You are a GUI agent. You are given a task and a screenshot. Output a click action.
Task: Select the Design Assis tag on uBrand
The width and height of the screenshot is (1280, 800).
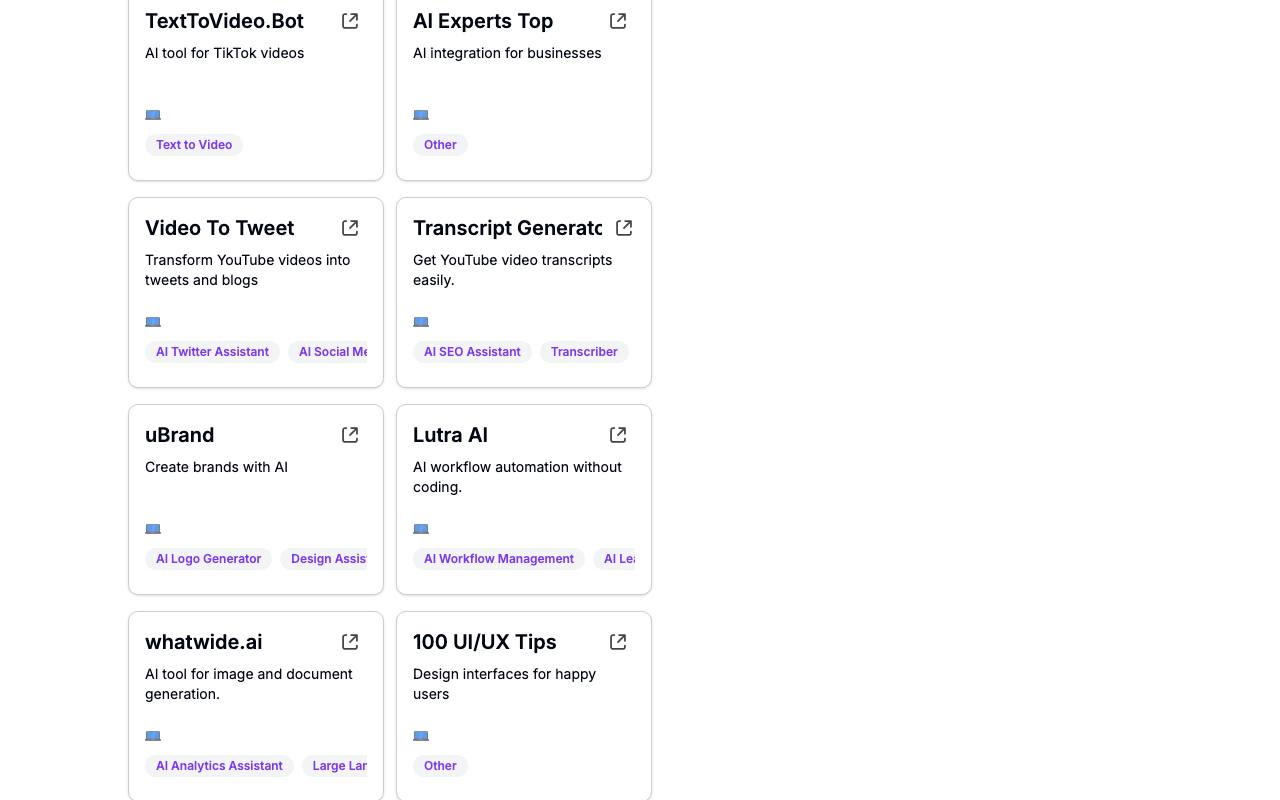tap(324, 559)
